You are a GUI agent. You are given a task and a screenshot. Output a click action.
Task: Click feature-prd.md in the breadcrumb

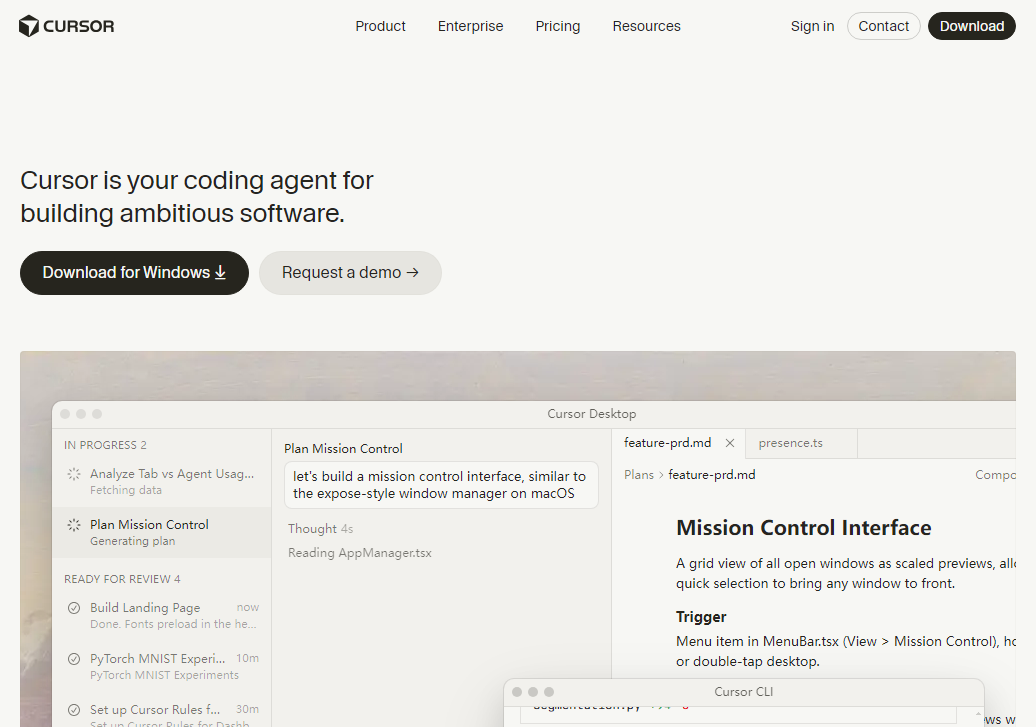[x=712, y=475]
